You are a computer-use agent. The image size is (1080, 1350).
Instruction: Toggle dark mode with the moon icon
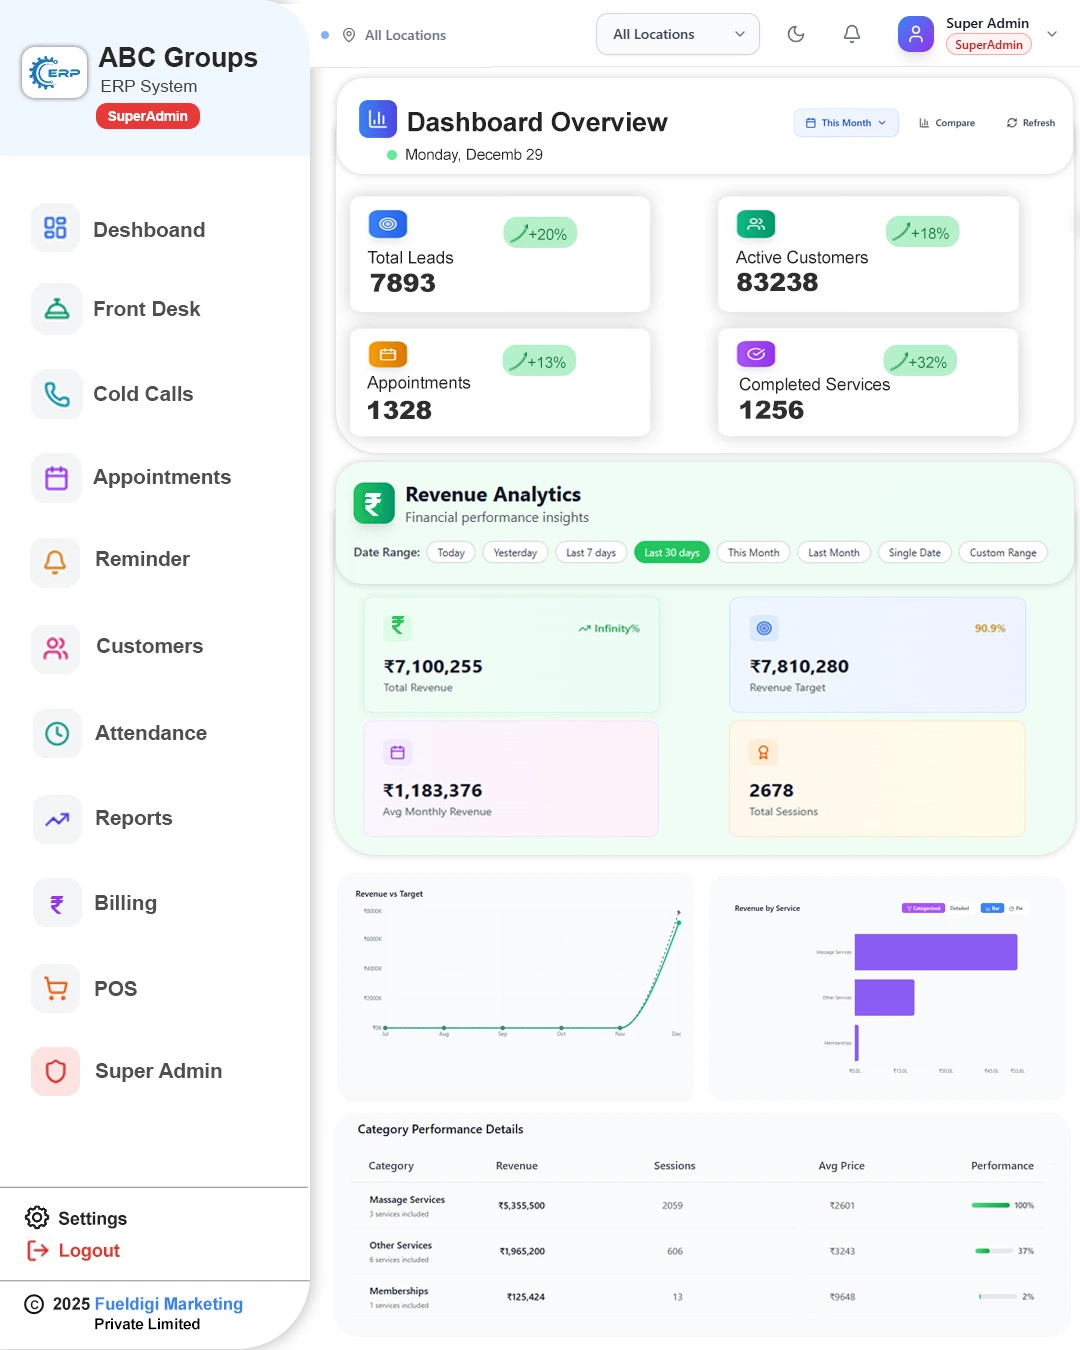point(796,34)
